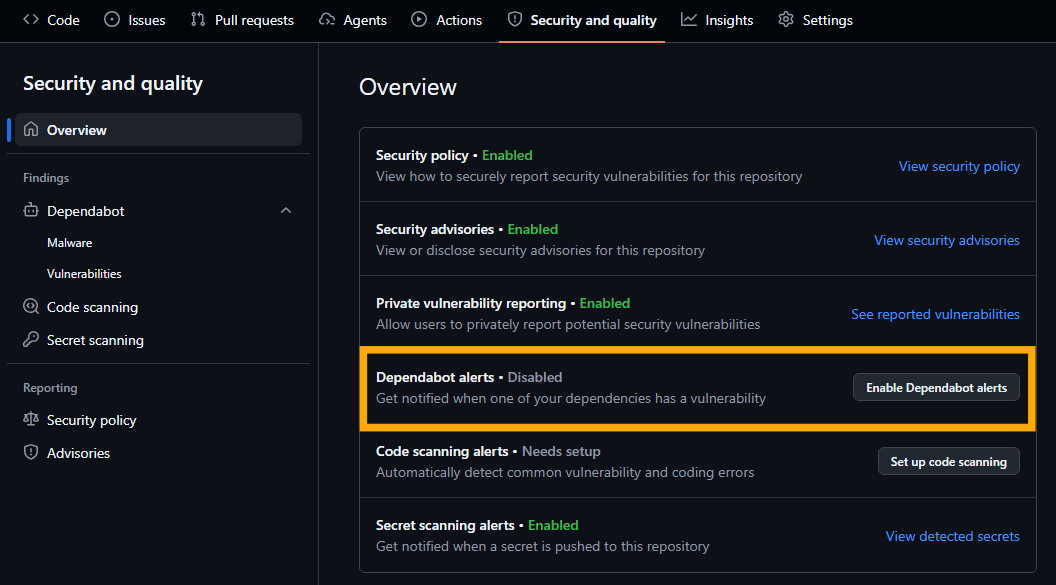Click the Agents icon in top navigation
The width and height of the screenshot is (1056, 585).
(x=327, y=20)
